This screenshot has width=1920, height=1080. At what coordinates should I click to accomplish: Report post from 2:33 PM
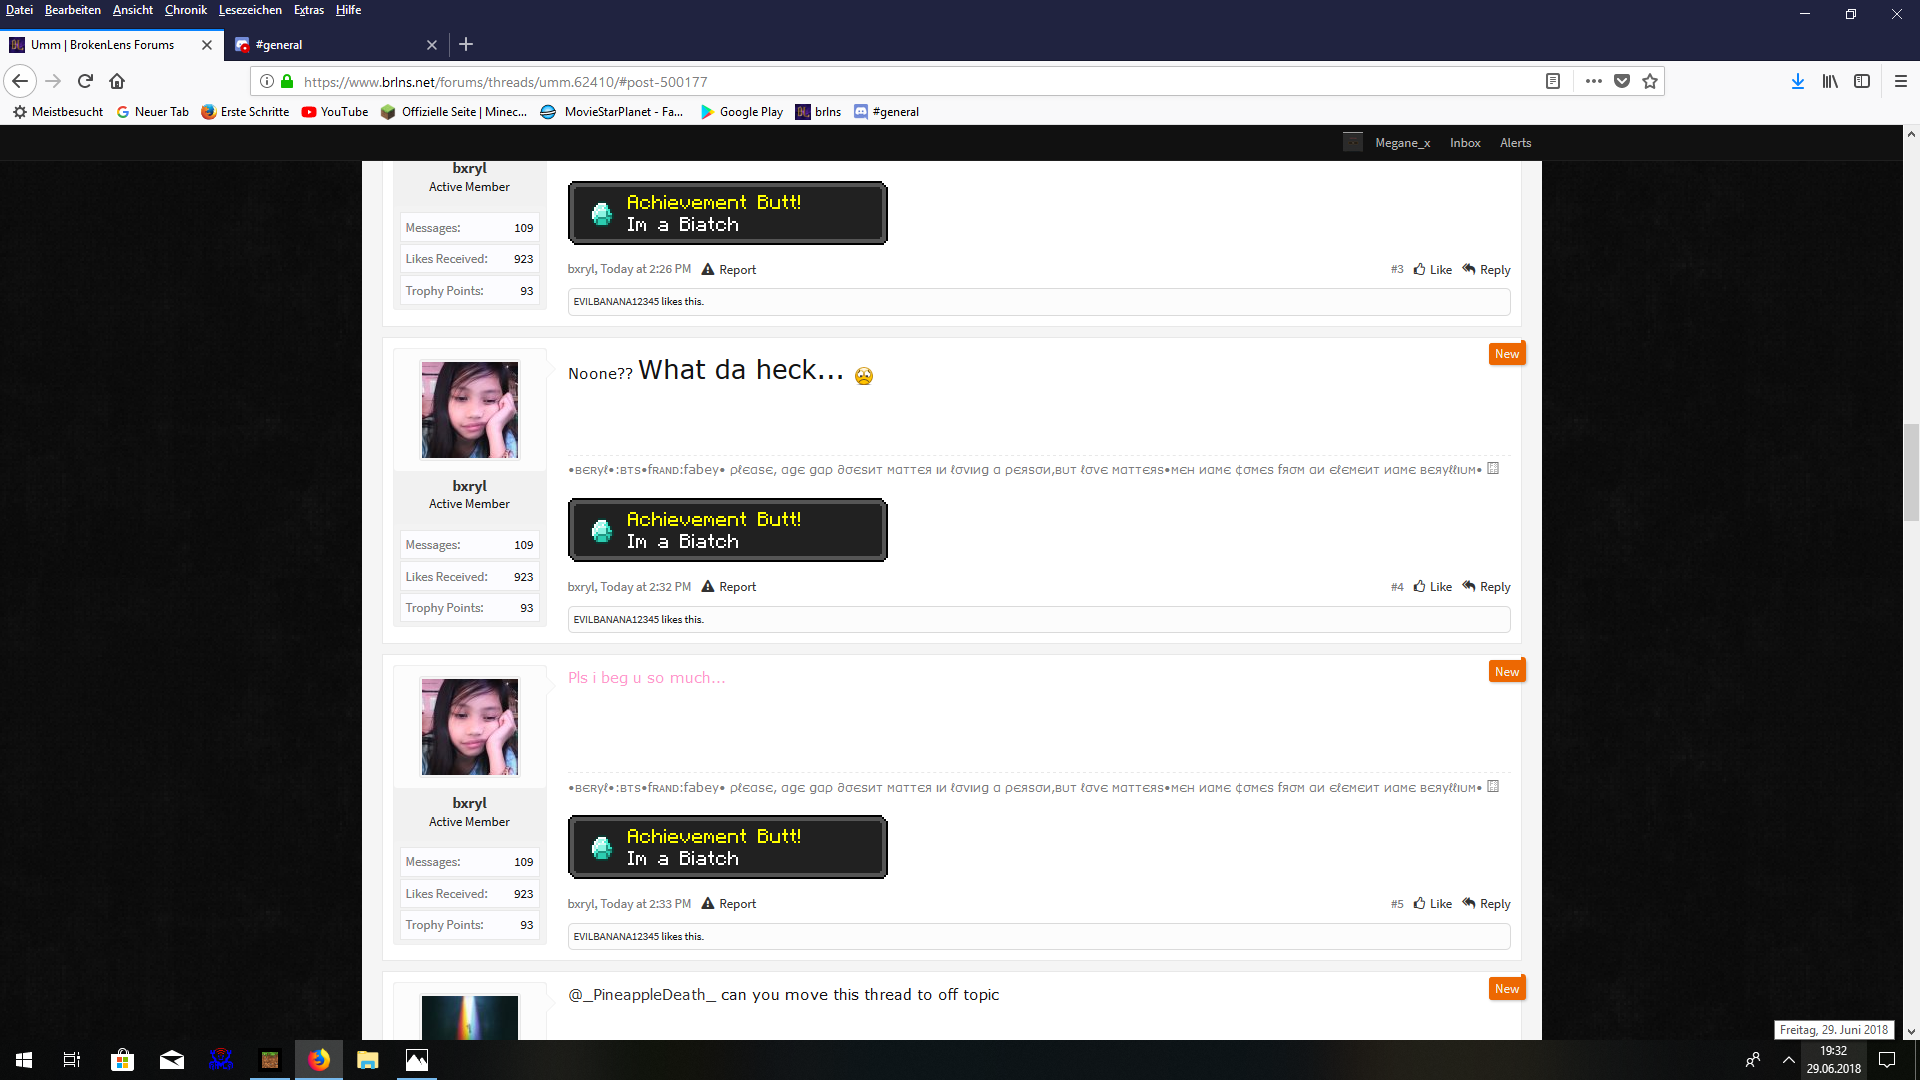(x=729, y=904)
